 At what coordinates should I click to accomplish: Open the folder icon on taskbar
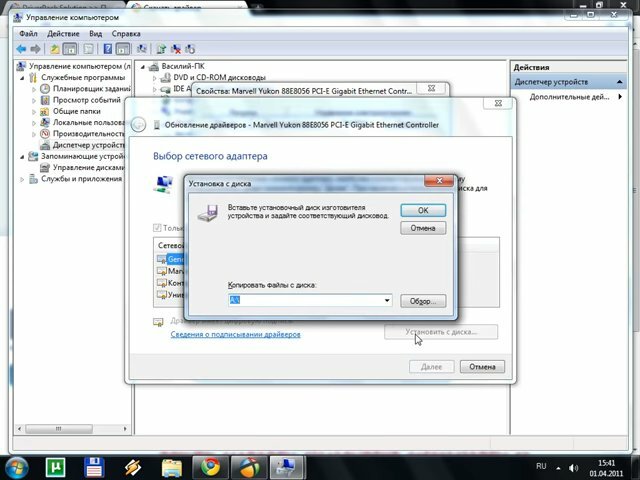pyautogui.click(x=172, y=467)
